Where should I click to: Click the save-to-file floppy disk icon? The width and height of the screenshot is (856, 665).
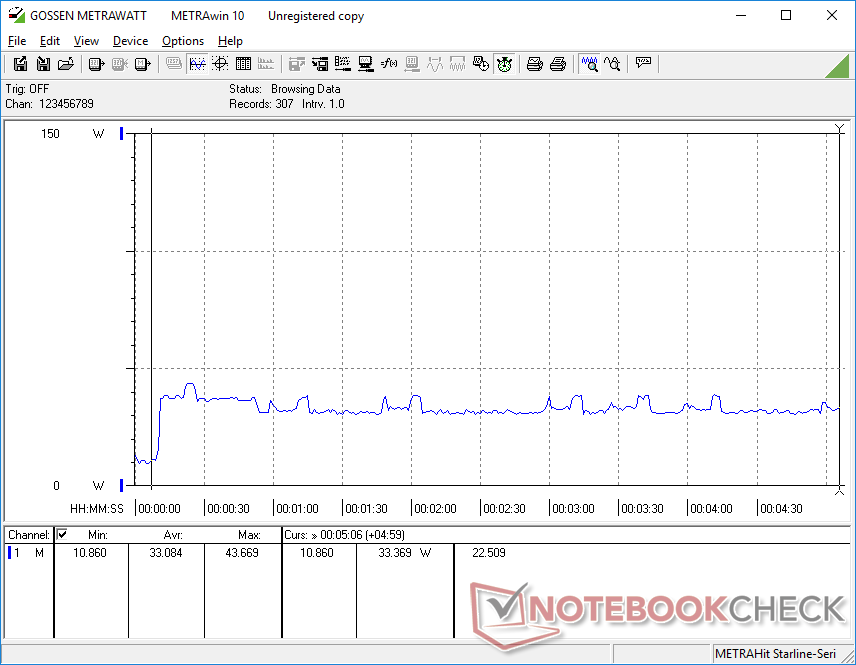click(20, 64)
